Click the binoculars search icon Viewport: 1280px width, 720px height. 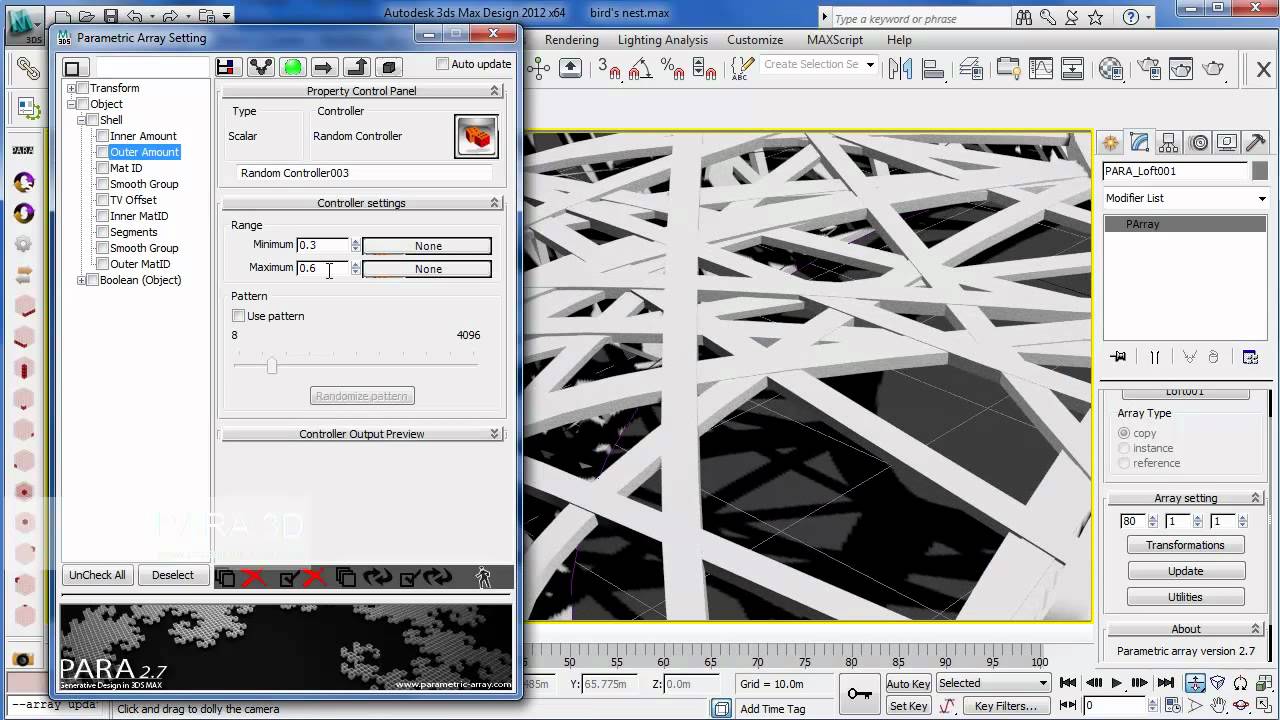click(1022, 17)
